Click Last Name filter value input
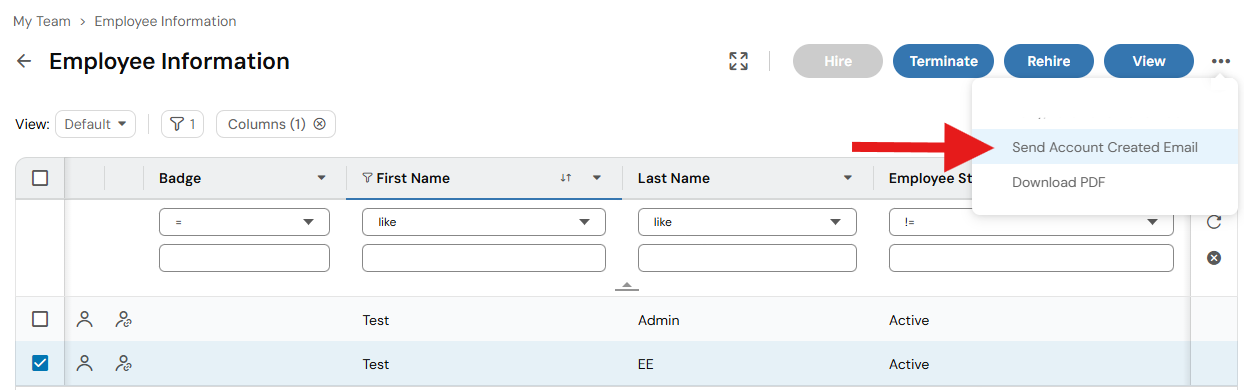Image resolution: width=1244 pixels, height=390 pixels. 747,258
